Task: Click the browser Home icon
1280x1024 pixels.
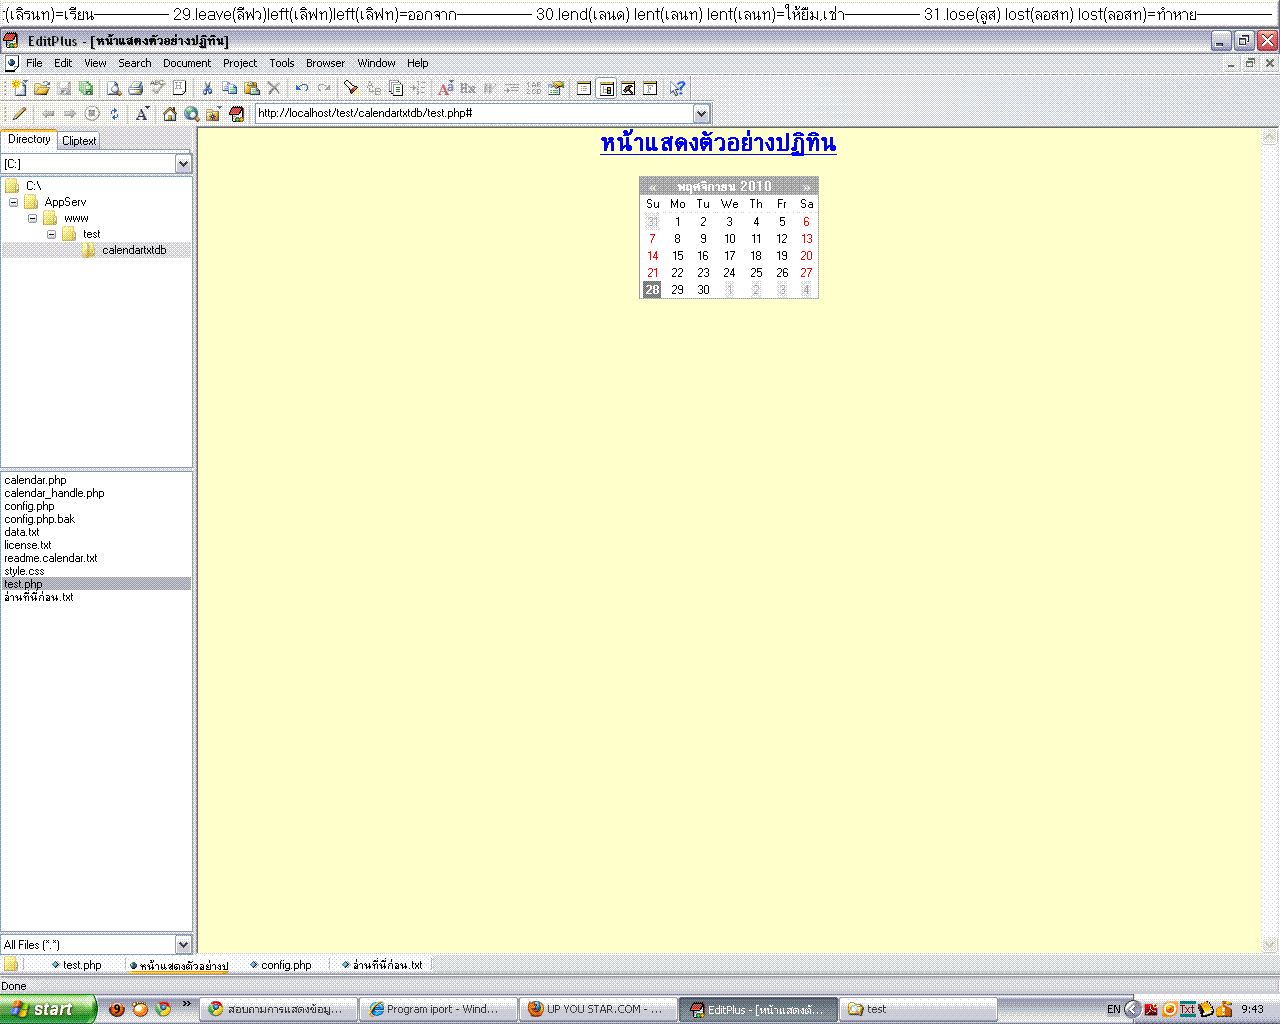Action: tap(170, 114)
